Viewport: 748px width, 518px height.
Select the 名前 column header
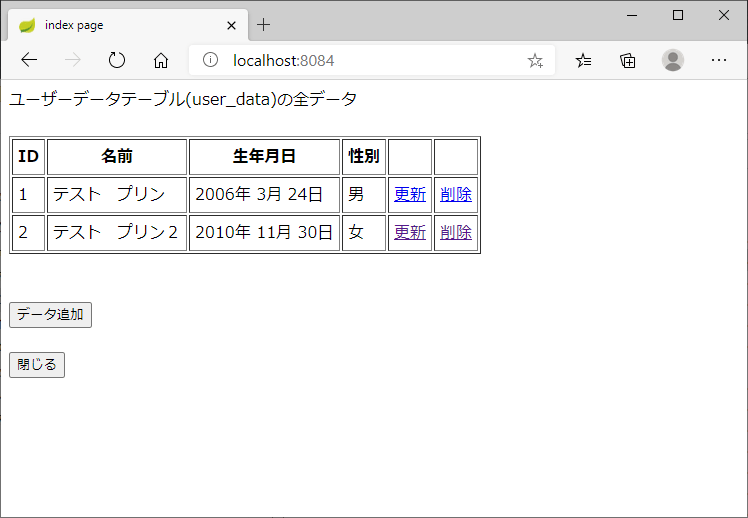pos(117,156)
